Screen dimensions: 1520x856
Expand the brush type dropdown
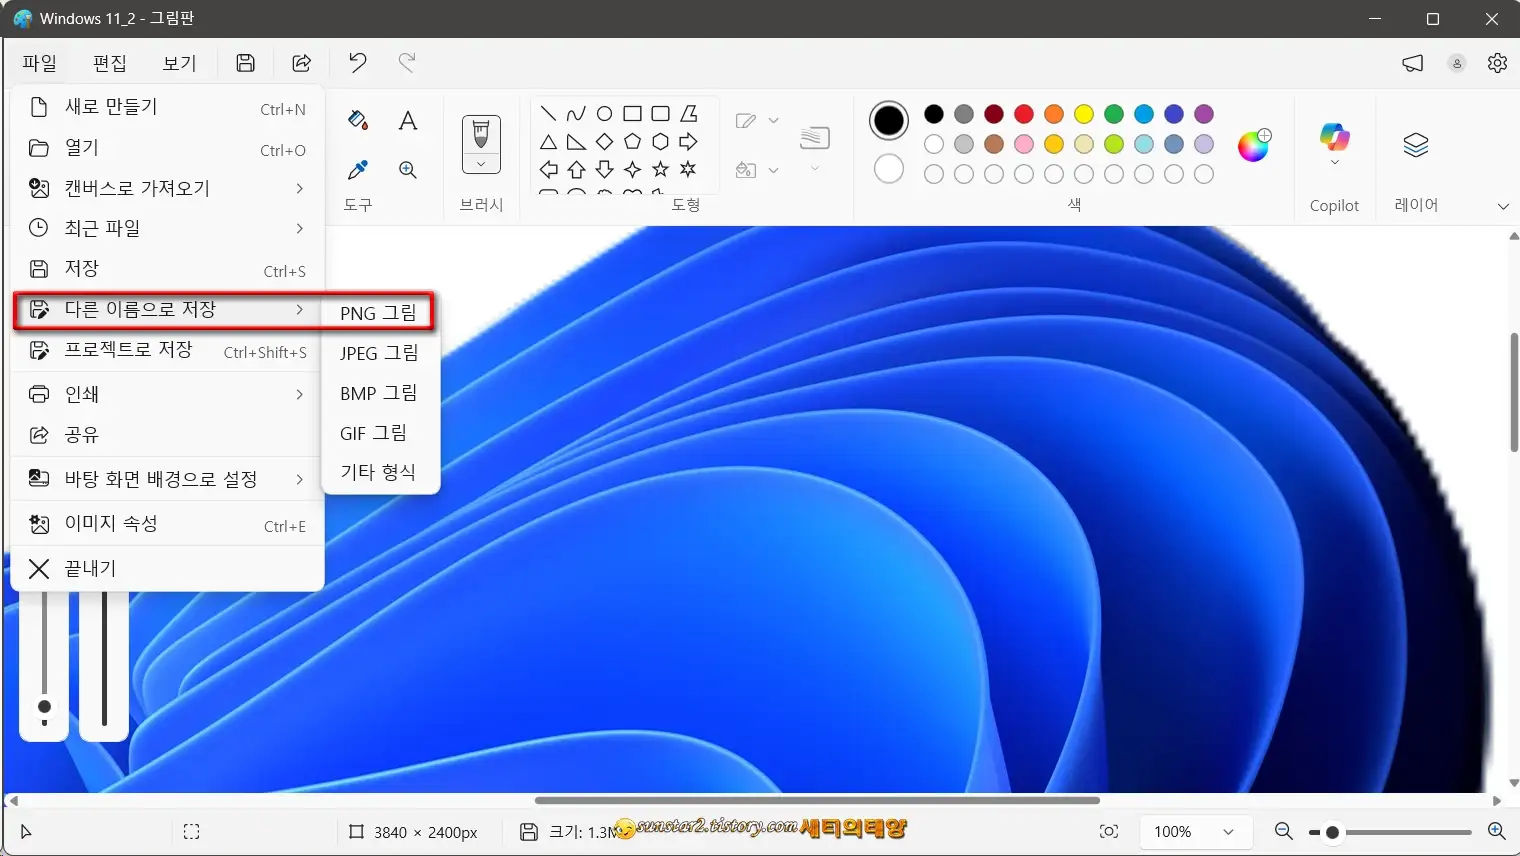pos(481,164)
